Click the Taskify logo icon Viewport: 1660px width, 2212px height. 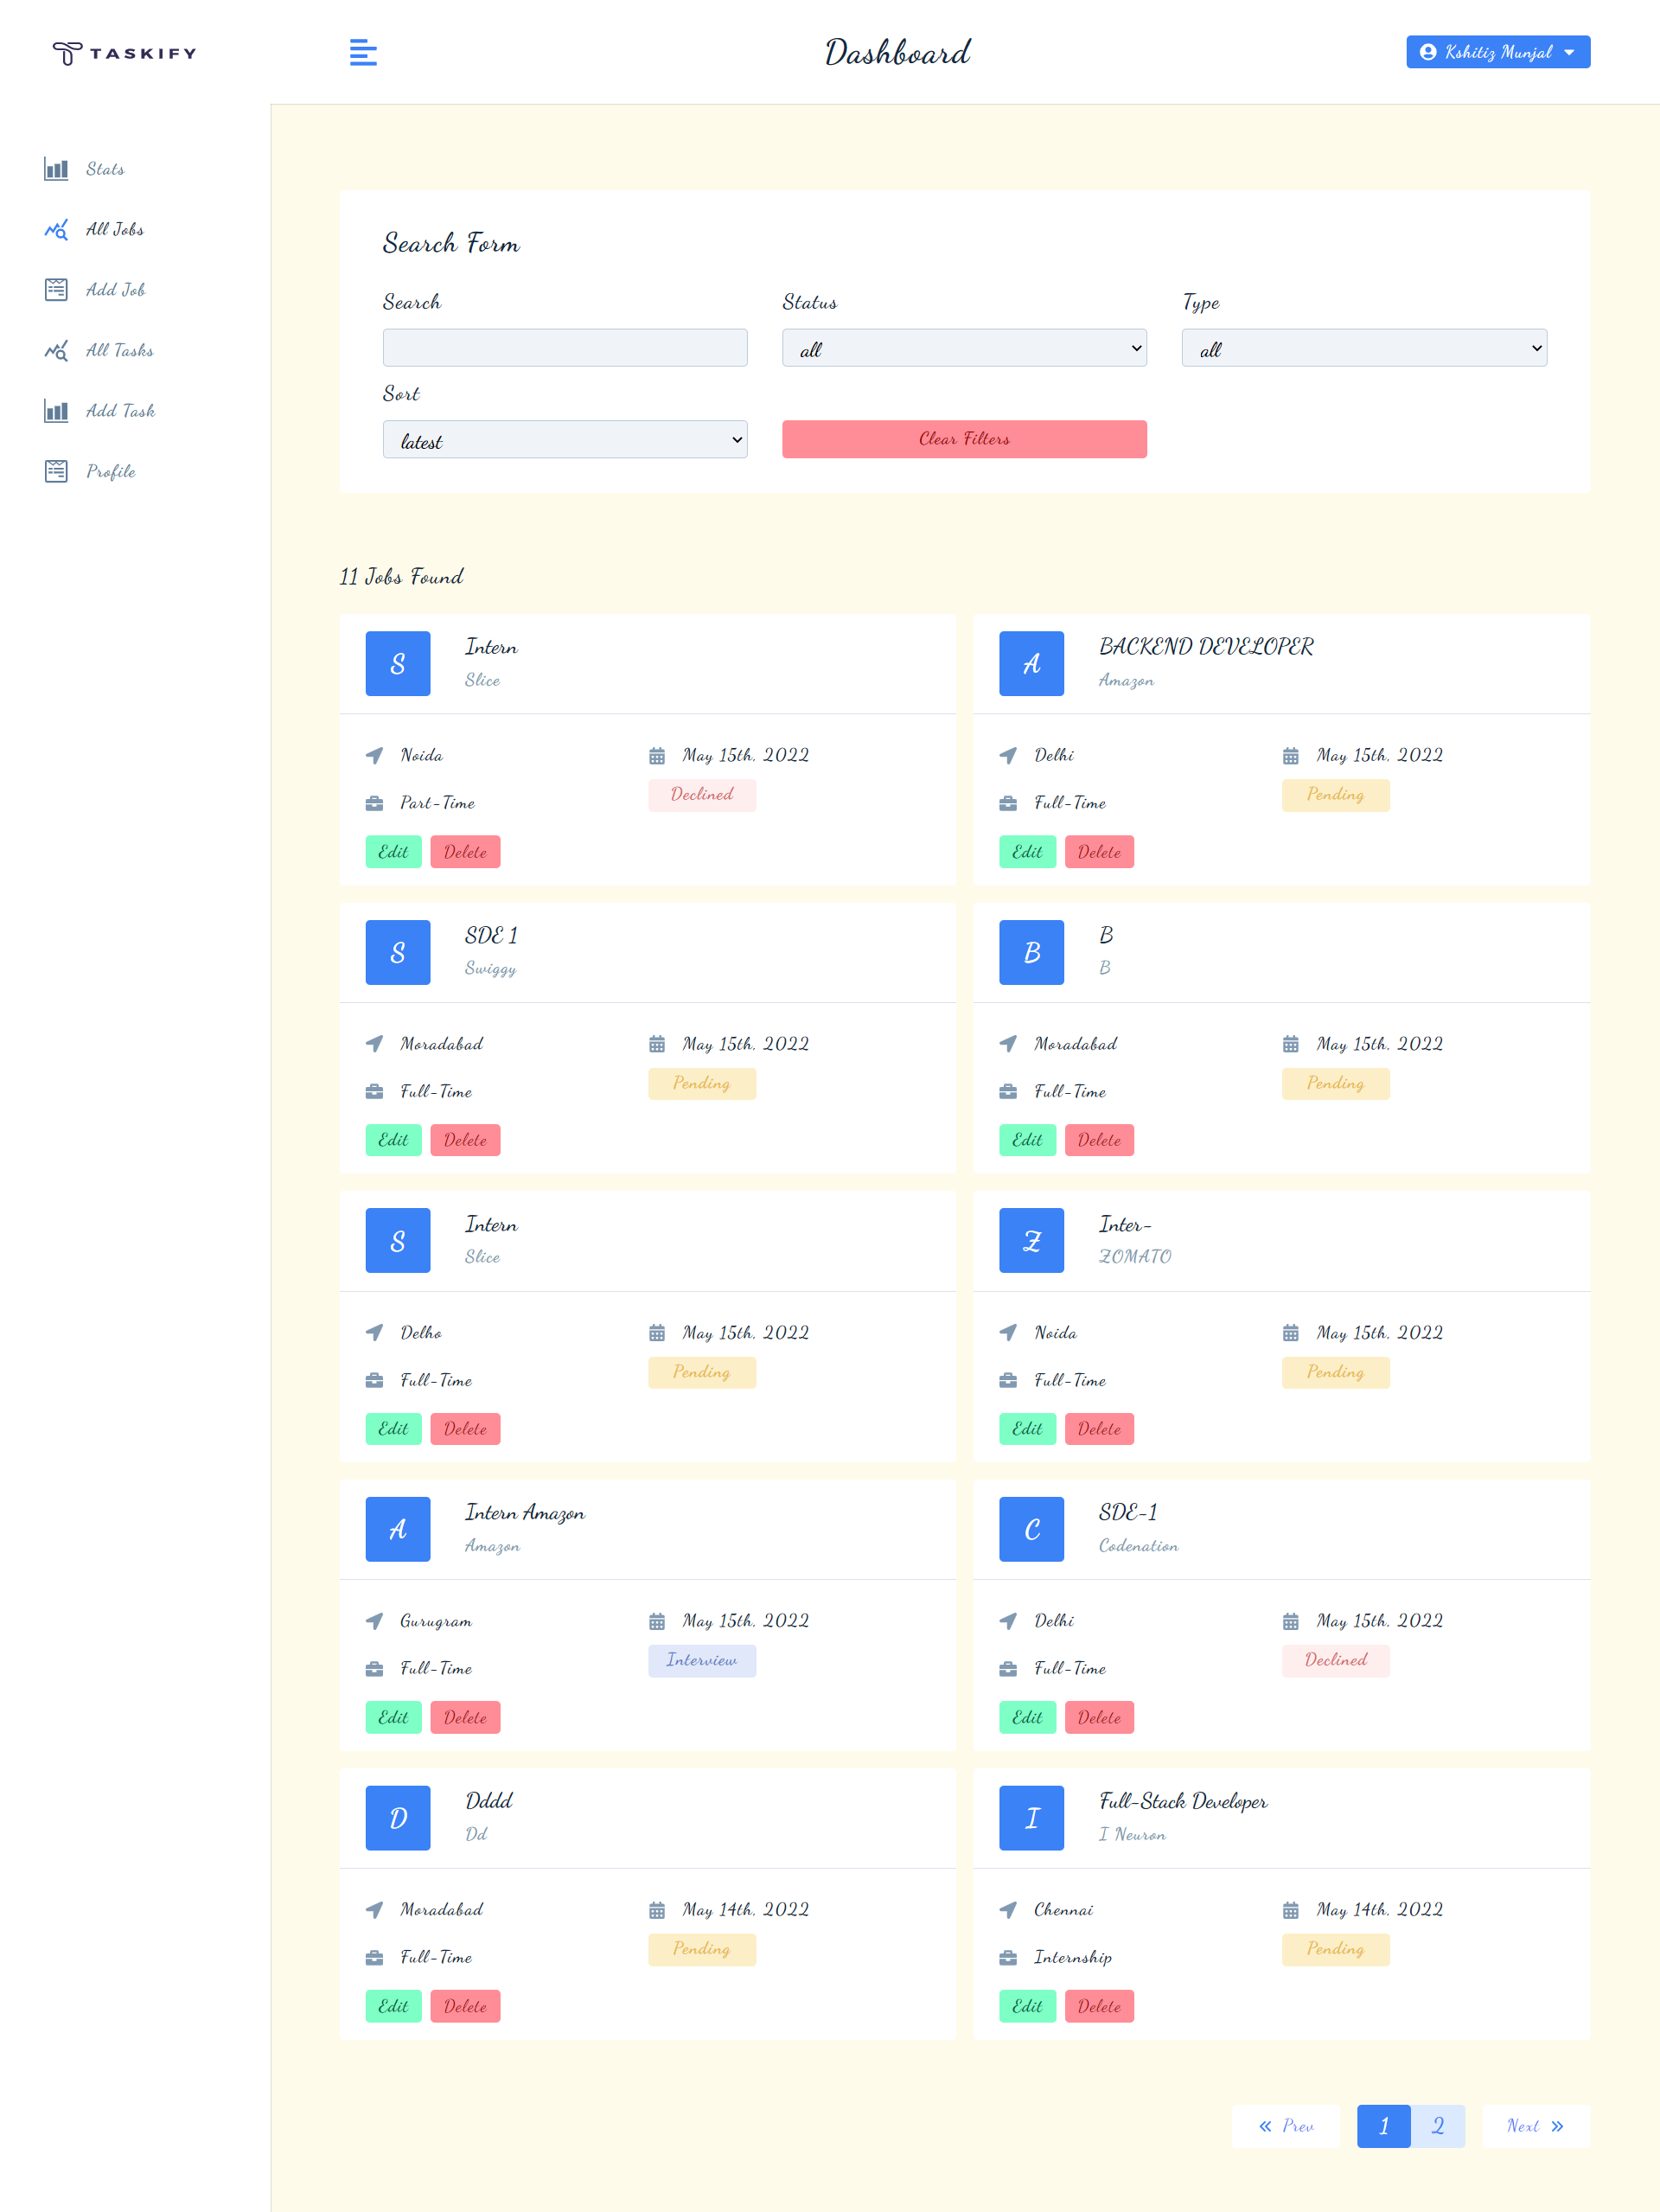point(69,52)
